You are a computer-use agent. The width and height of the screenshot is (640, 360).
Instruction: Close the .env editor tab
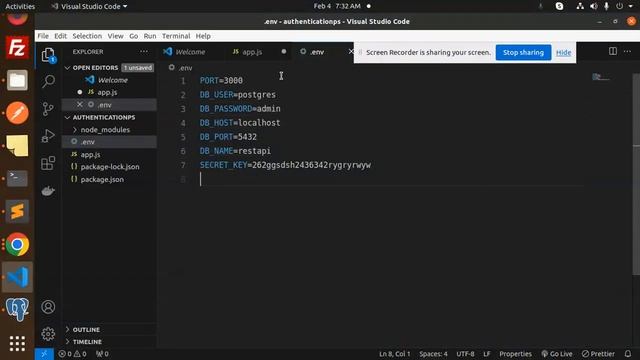(x=351, y=51)
